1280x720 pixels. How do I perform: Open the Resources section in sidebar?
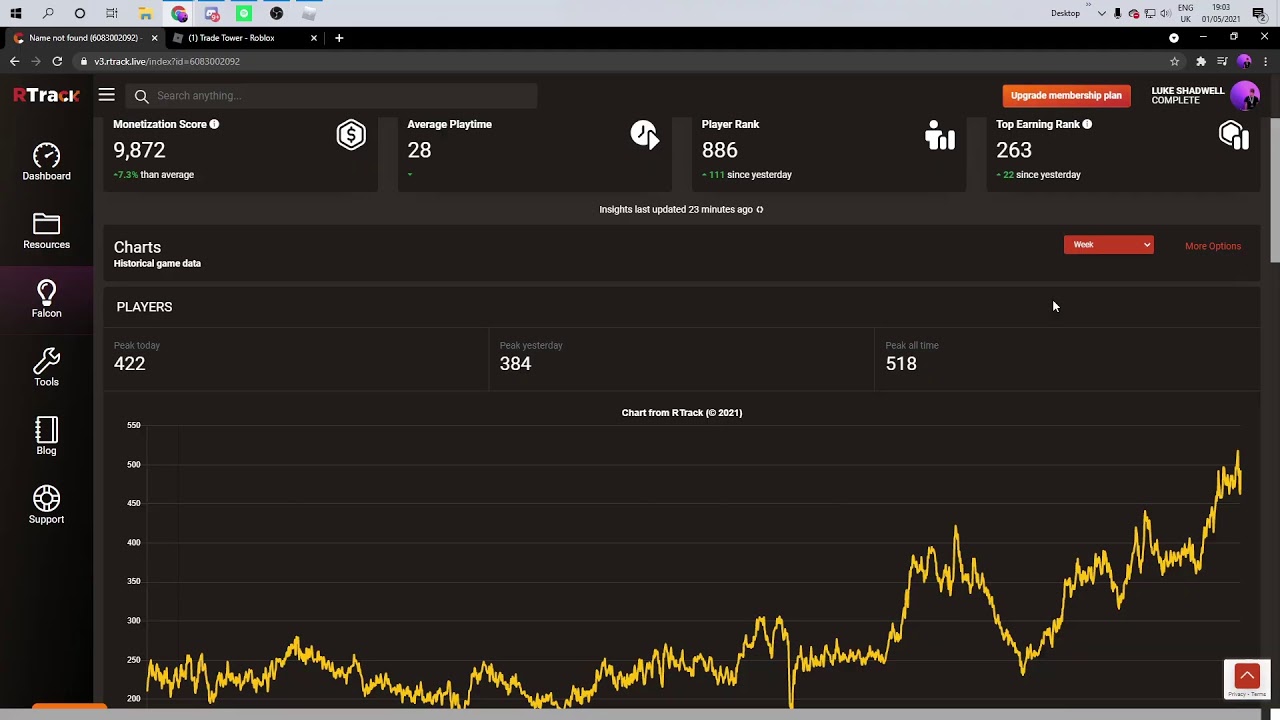(x=46, y=231)
